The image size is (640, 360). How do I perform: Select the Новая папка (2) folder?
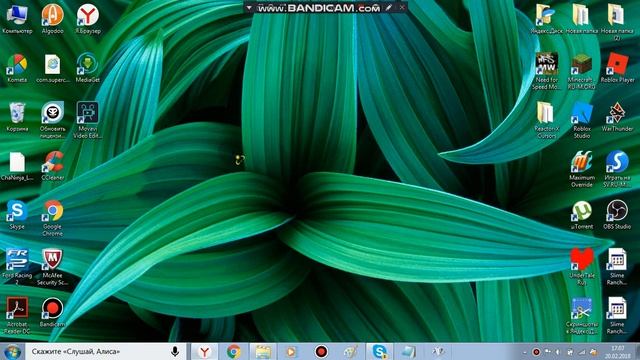617,22
